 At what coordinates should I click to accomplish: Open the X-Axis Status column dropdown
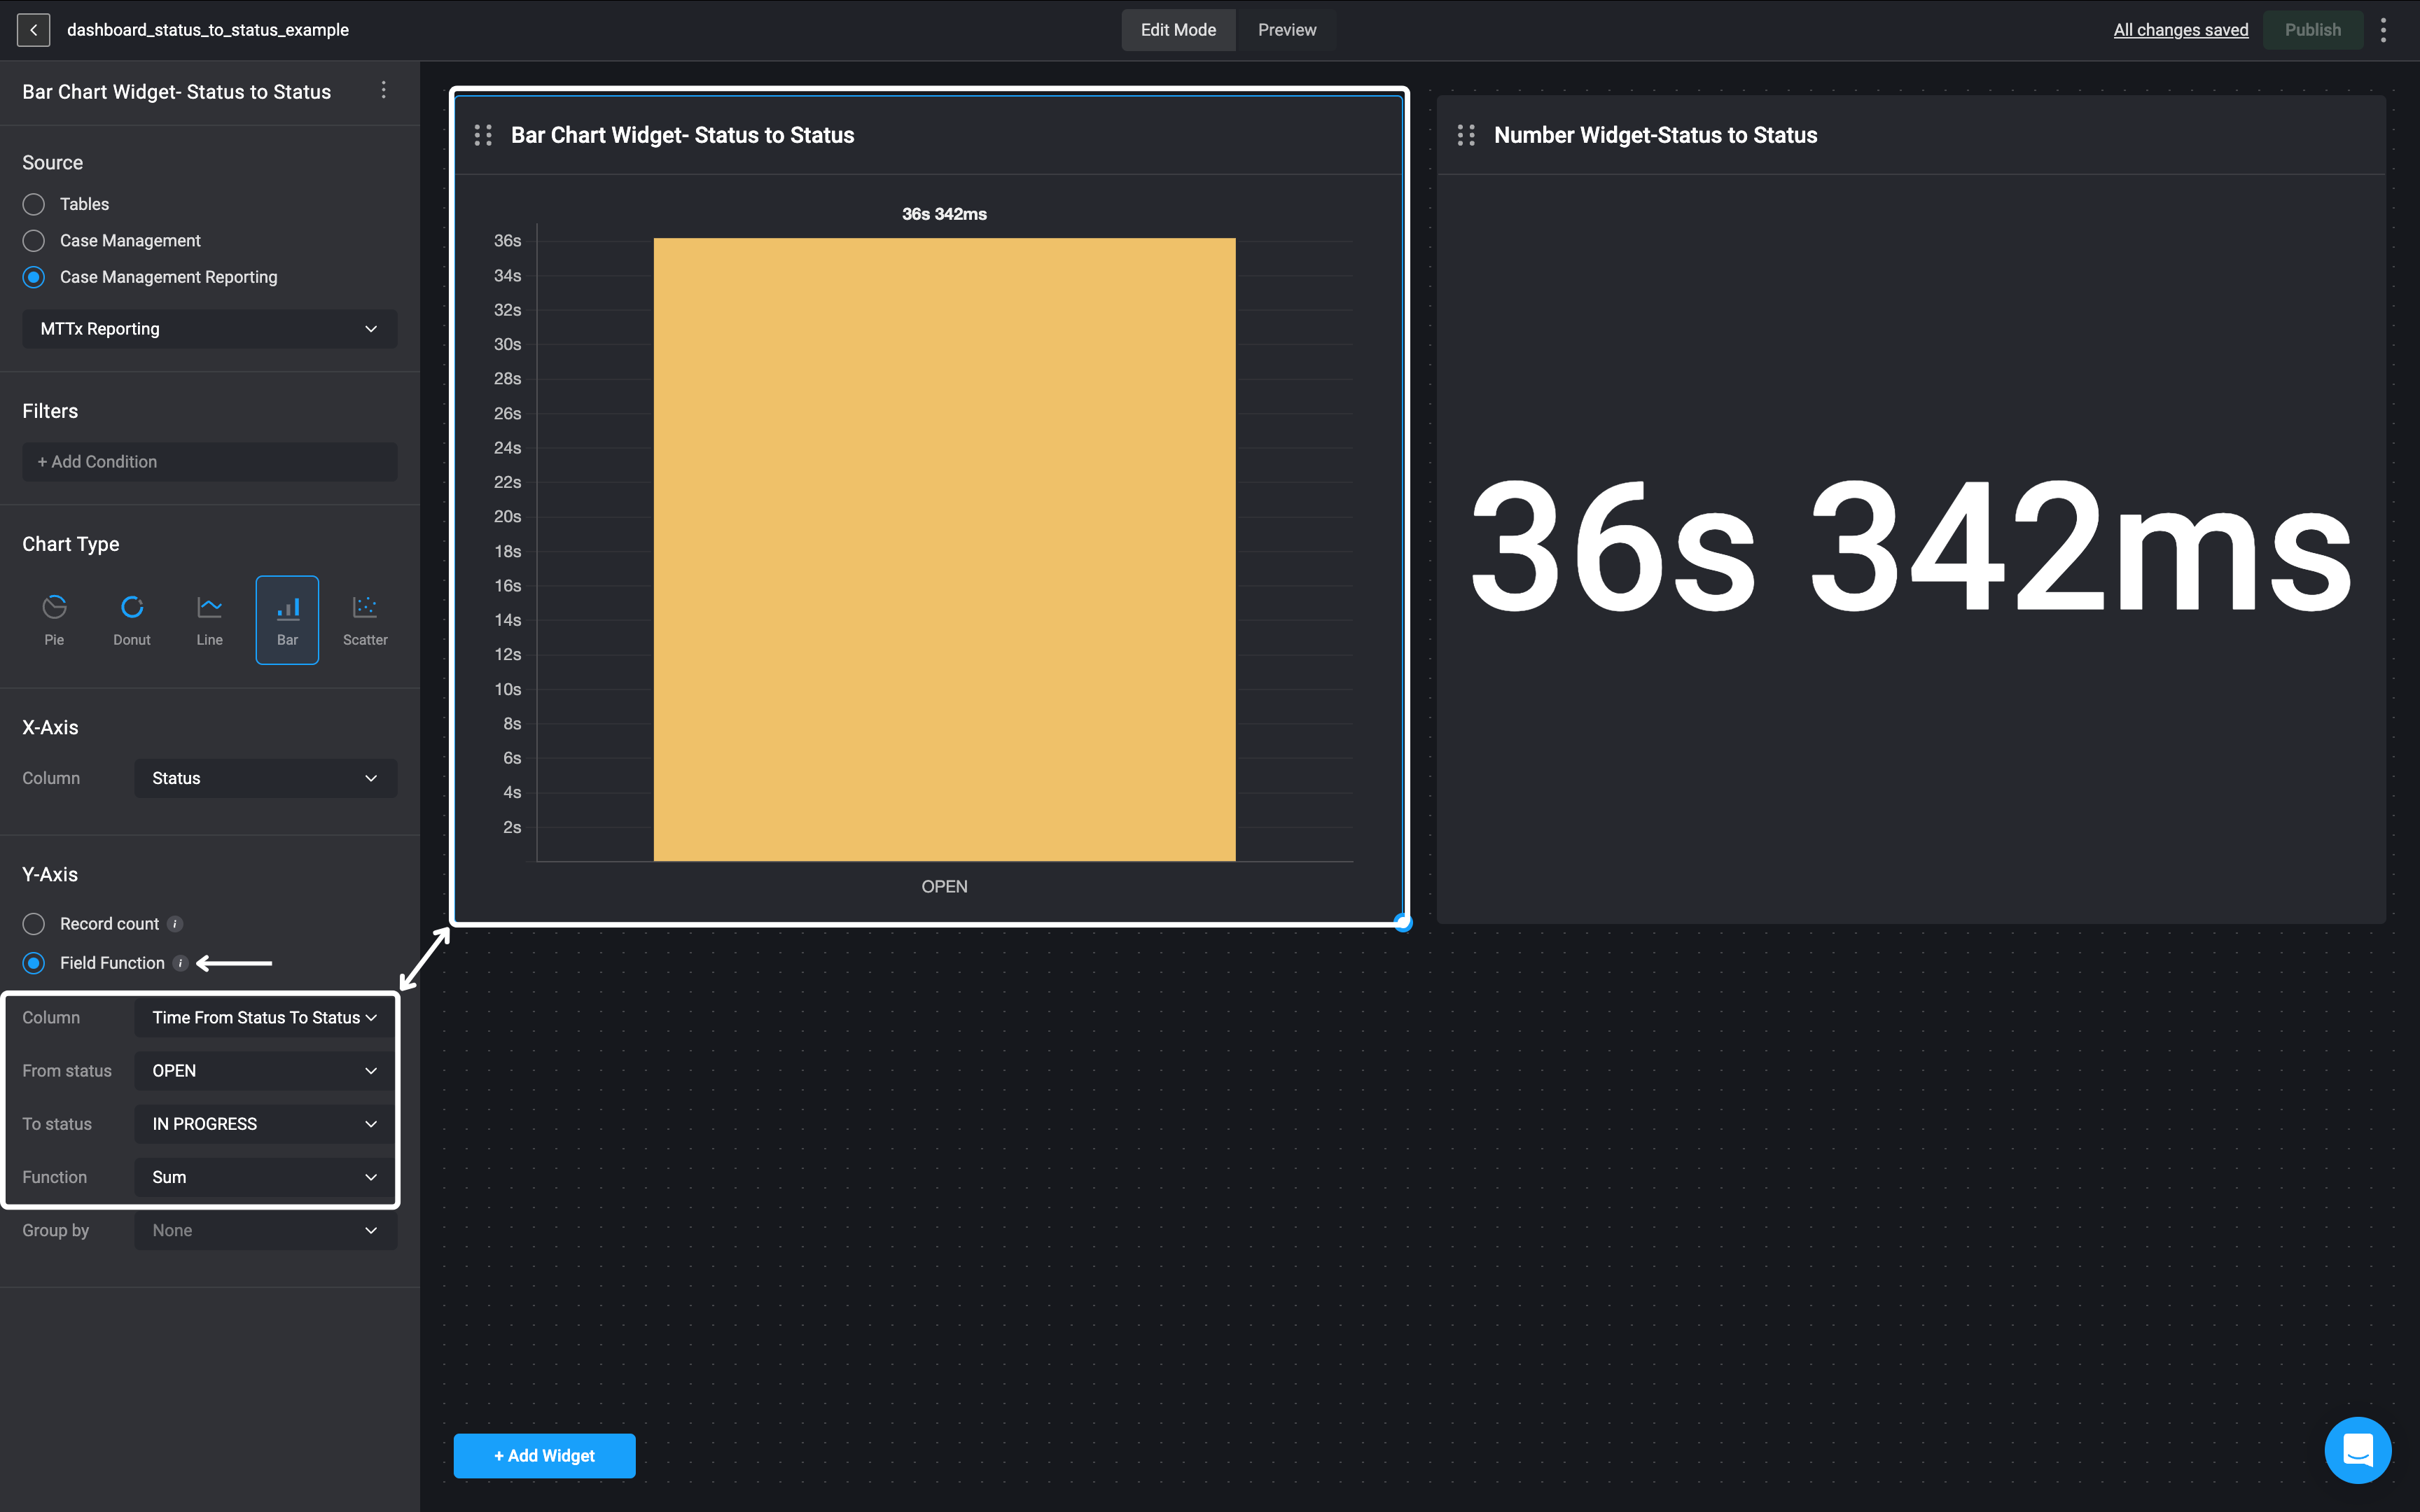click(266, 778)
